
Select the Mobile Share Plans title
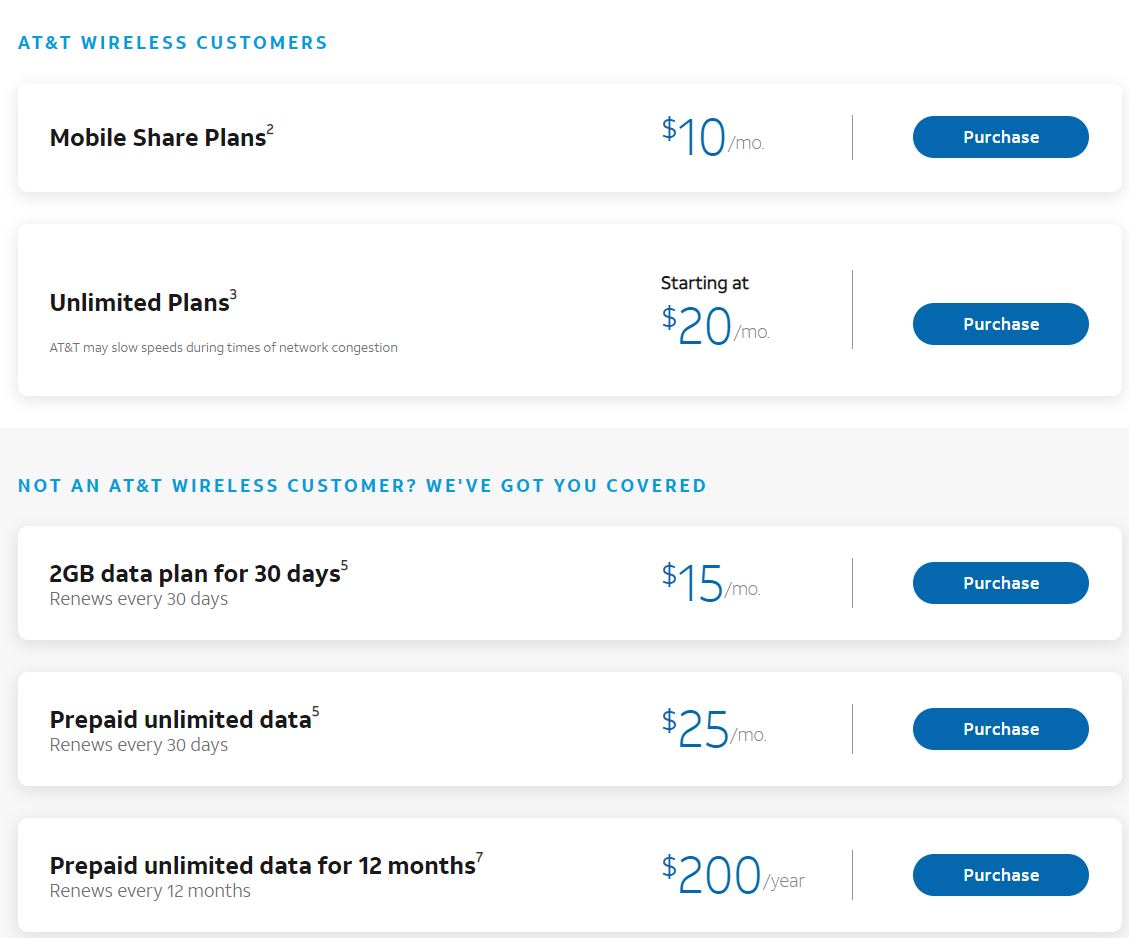(x=157, y=138)
